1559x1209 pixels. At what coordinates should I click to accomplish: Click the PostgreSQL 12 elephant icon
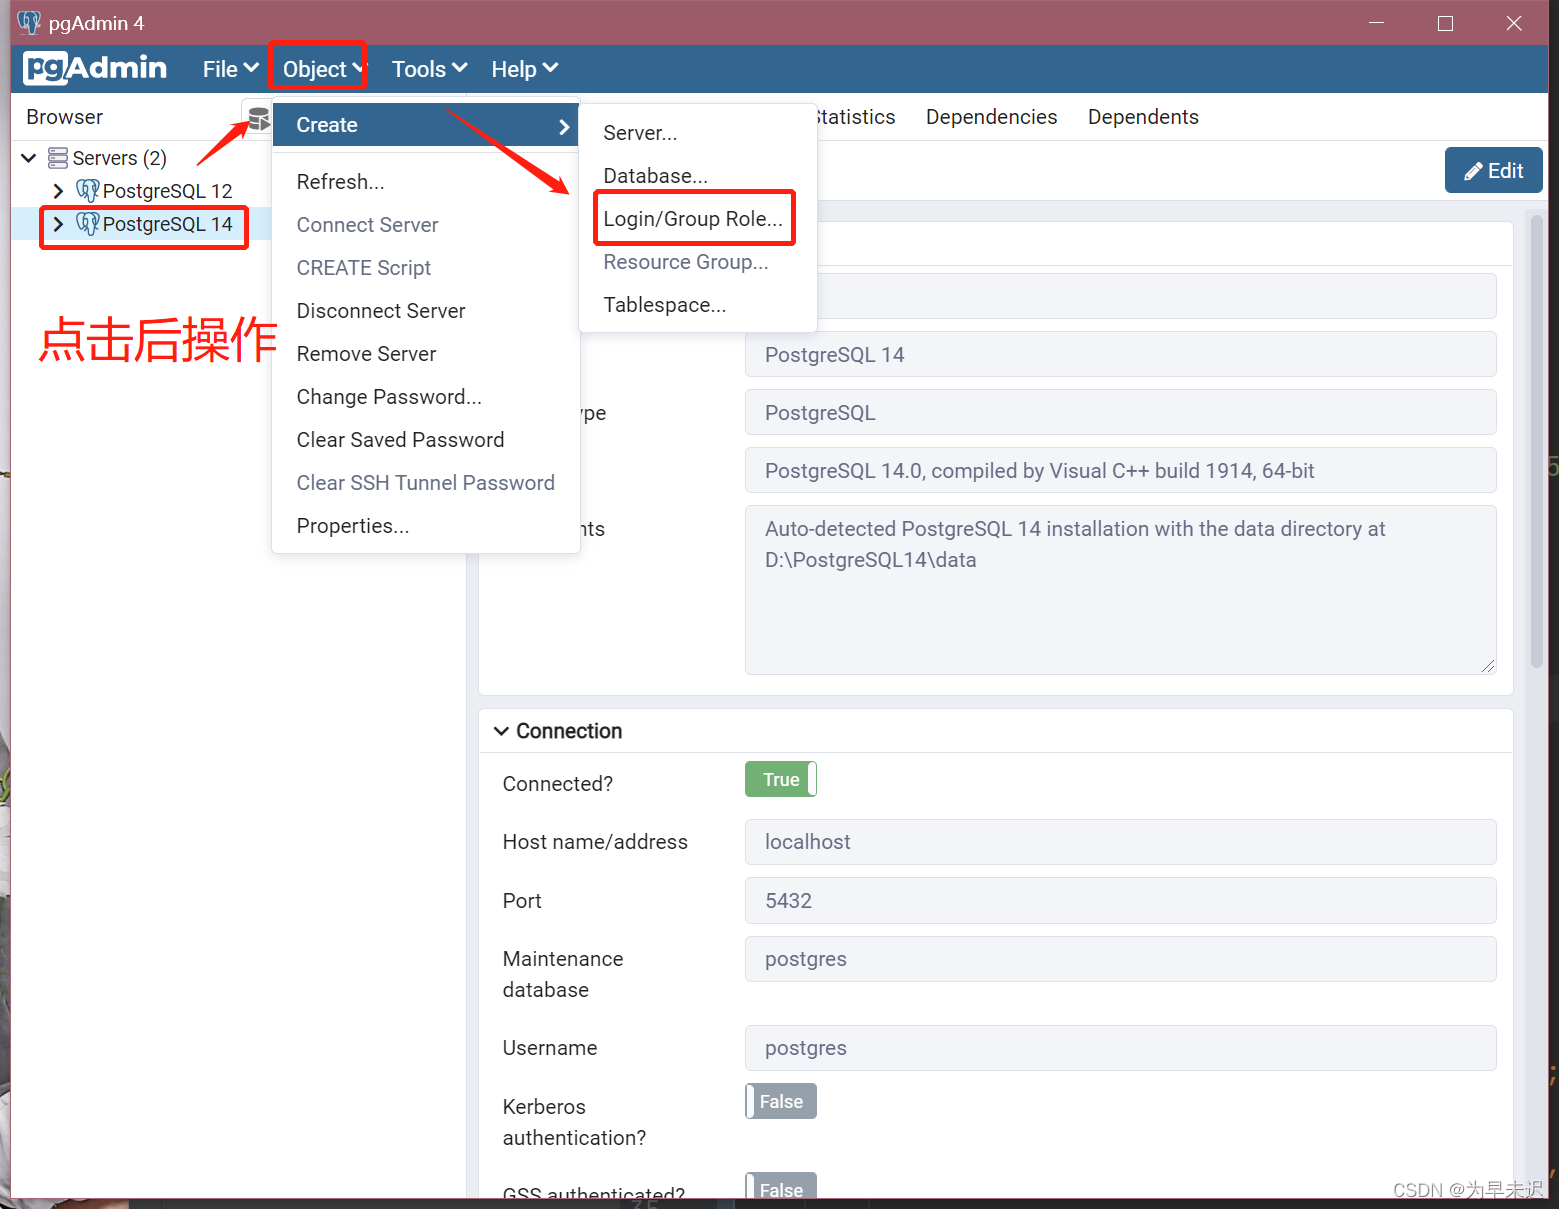[x=88, y=191]
